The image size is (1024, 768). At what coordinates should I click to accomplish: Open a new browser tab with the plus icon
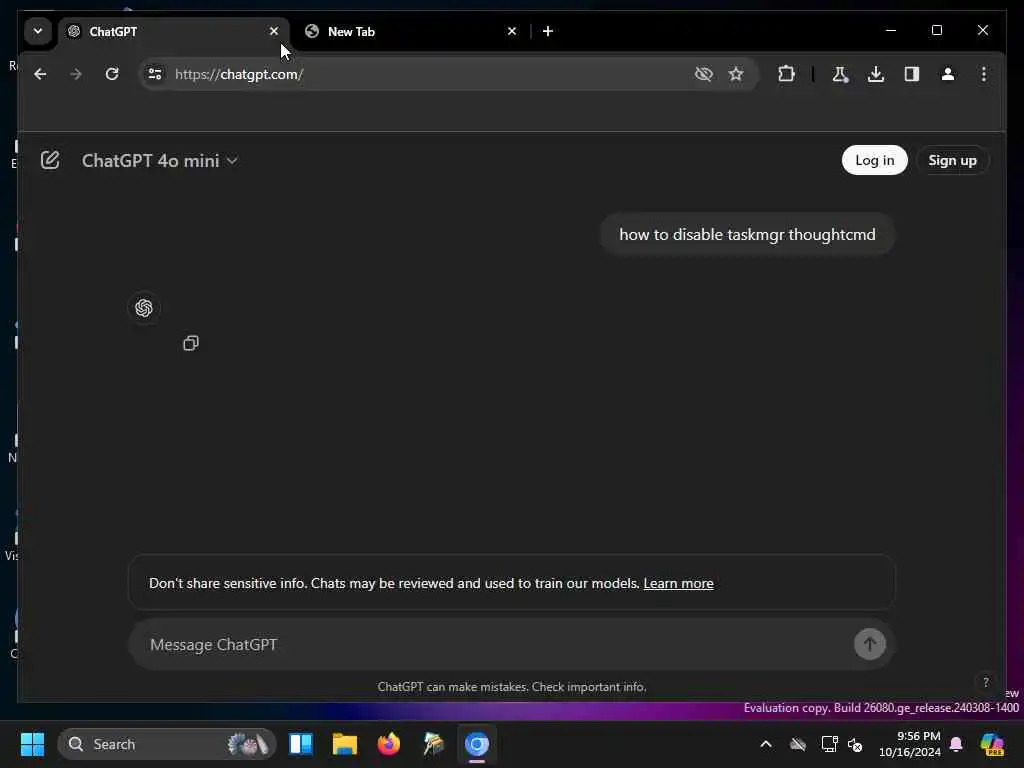[548, 31]
